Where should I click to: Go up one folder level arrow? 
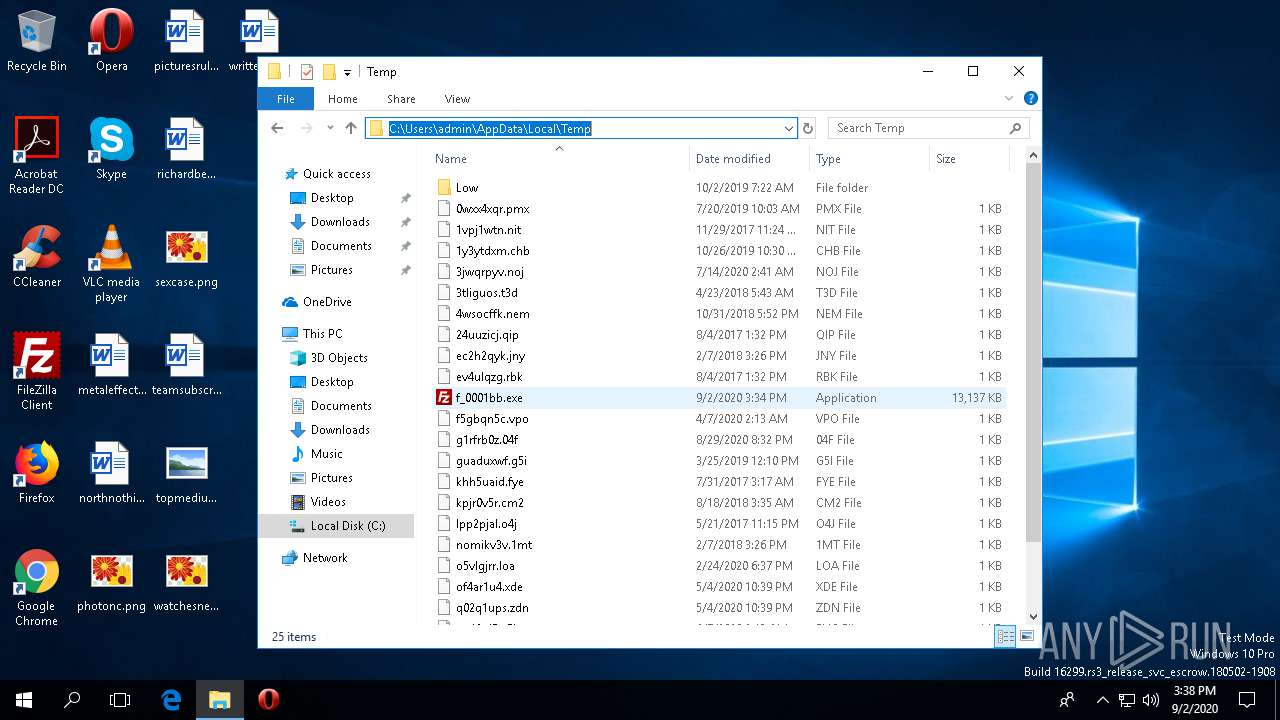(351, 128)
